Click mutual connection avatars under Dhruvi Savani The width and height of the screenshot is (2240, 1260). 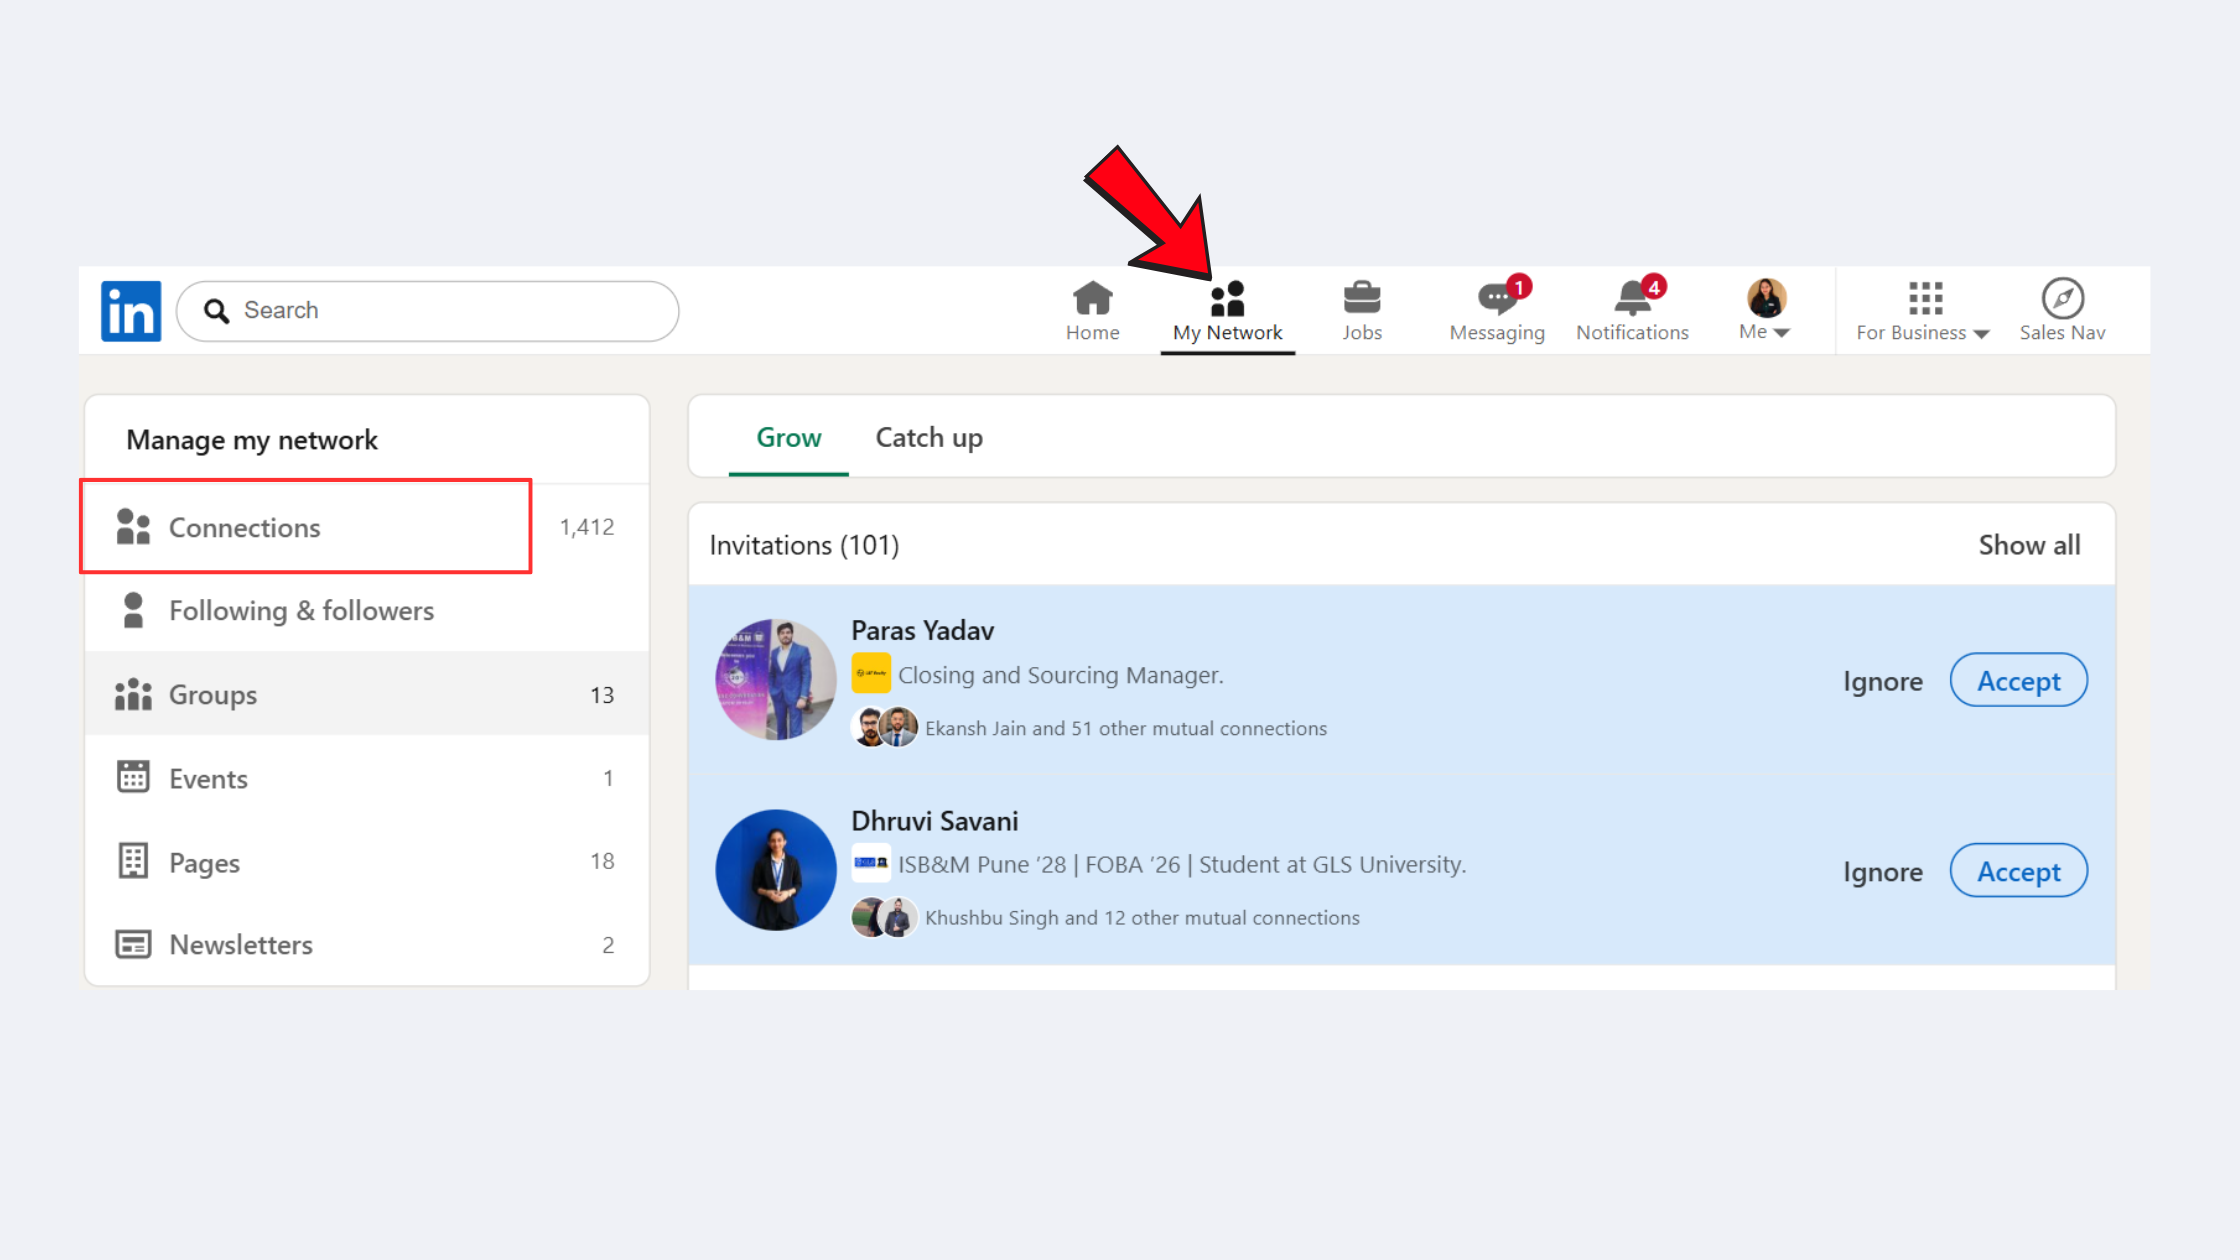[884, 917]
